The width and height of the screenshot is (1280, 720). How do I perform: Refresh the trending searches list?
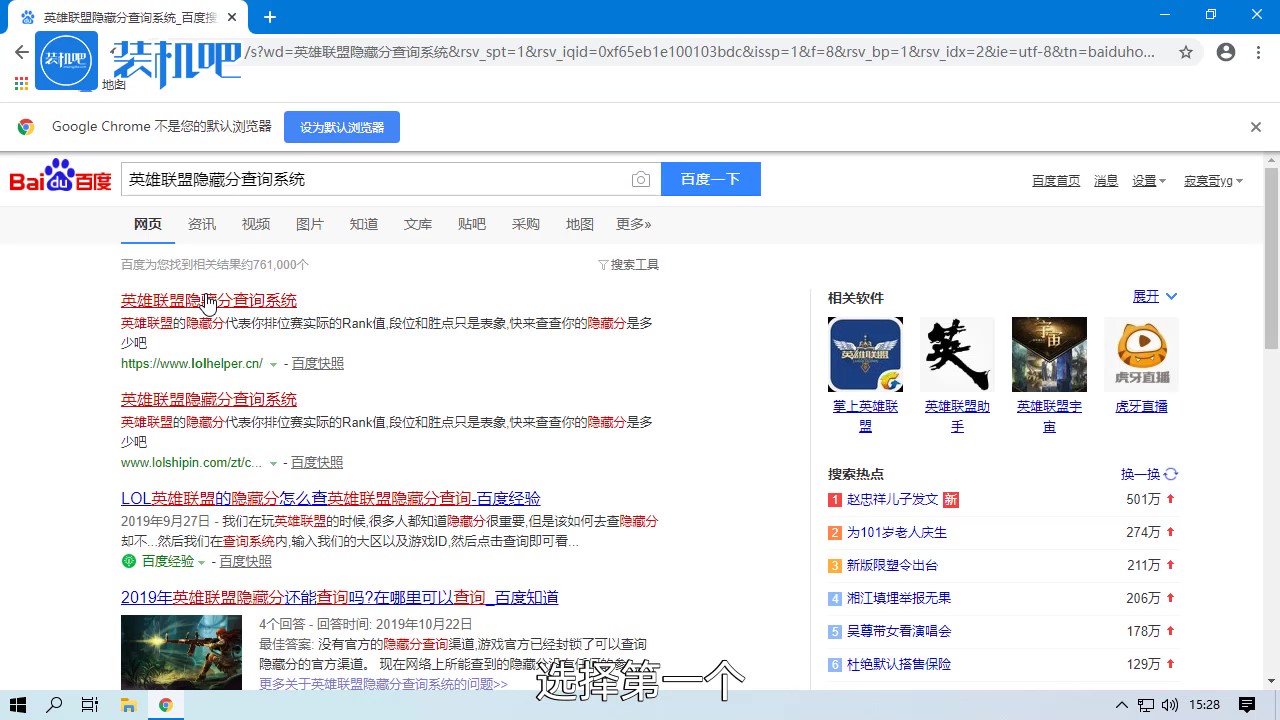(x=1150, y=474)
